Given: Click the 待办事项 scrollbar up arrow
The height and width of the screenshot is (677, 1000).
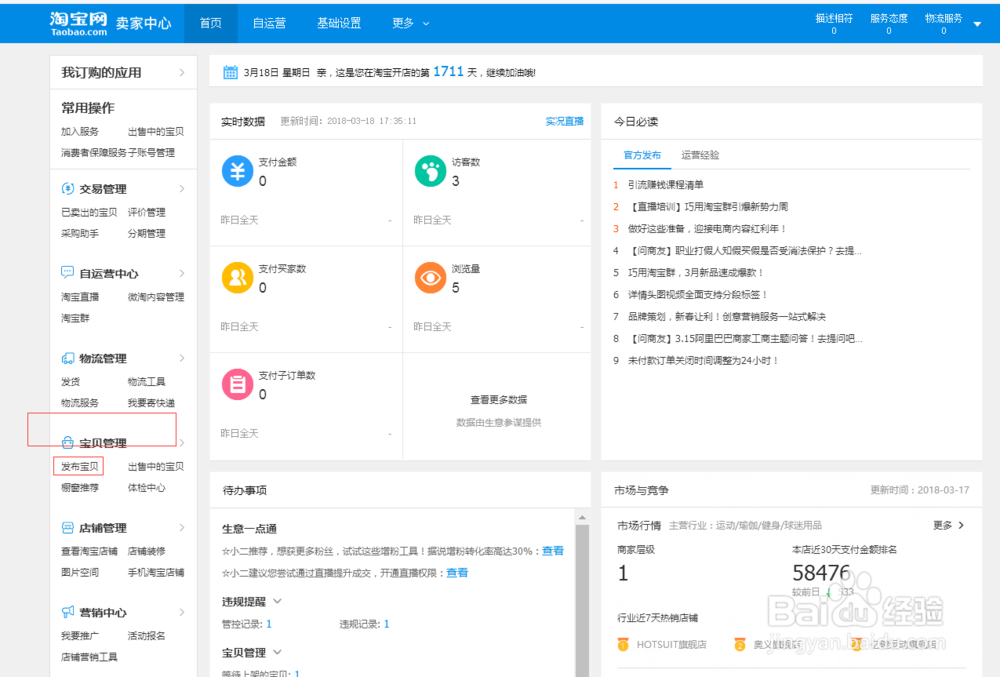Looking at the screenshot, I should pyautogui.click(x=582, y=518).
